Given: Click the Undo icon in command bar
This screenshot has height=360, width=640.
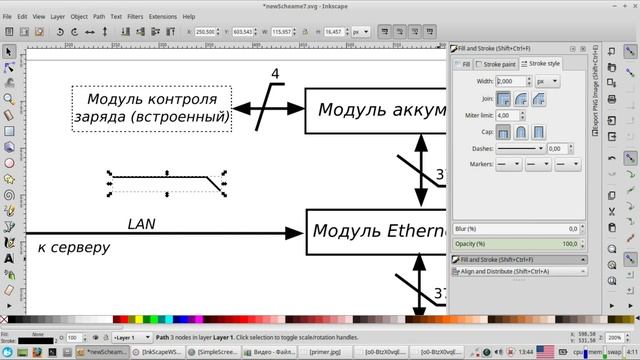Looking at the screenshot, I should point(611,158).
